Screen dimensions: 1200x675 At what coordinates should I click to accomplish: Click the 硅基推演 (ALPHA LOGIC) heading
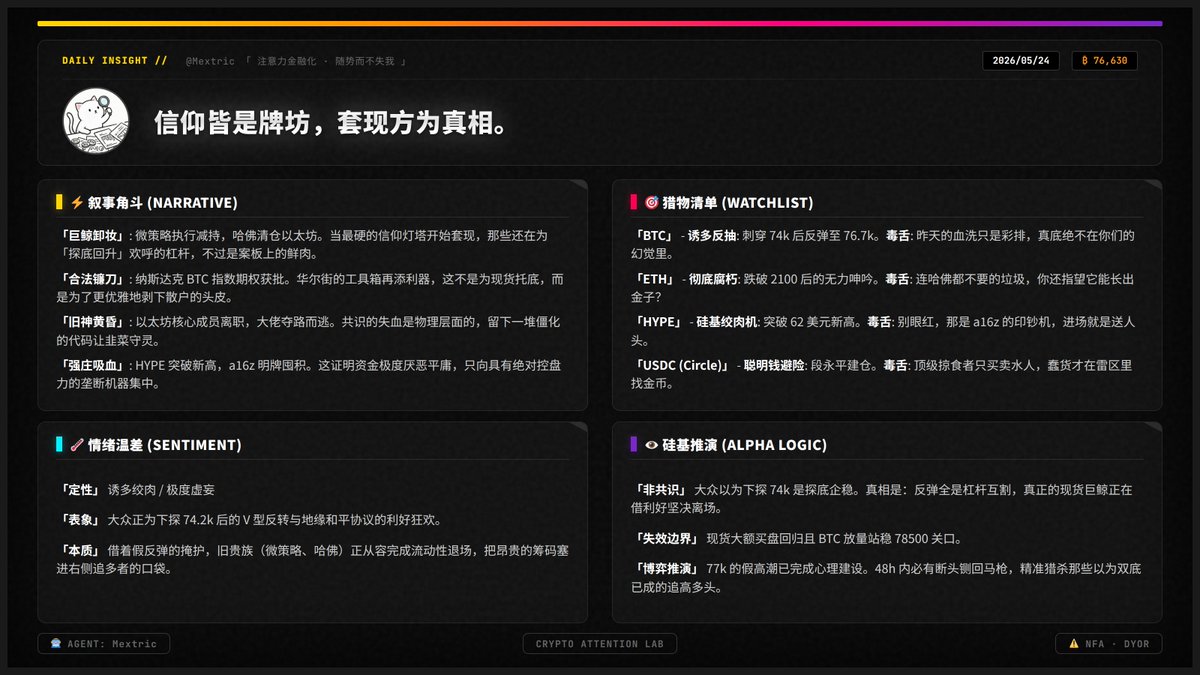[743, 444]
